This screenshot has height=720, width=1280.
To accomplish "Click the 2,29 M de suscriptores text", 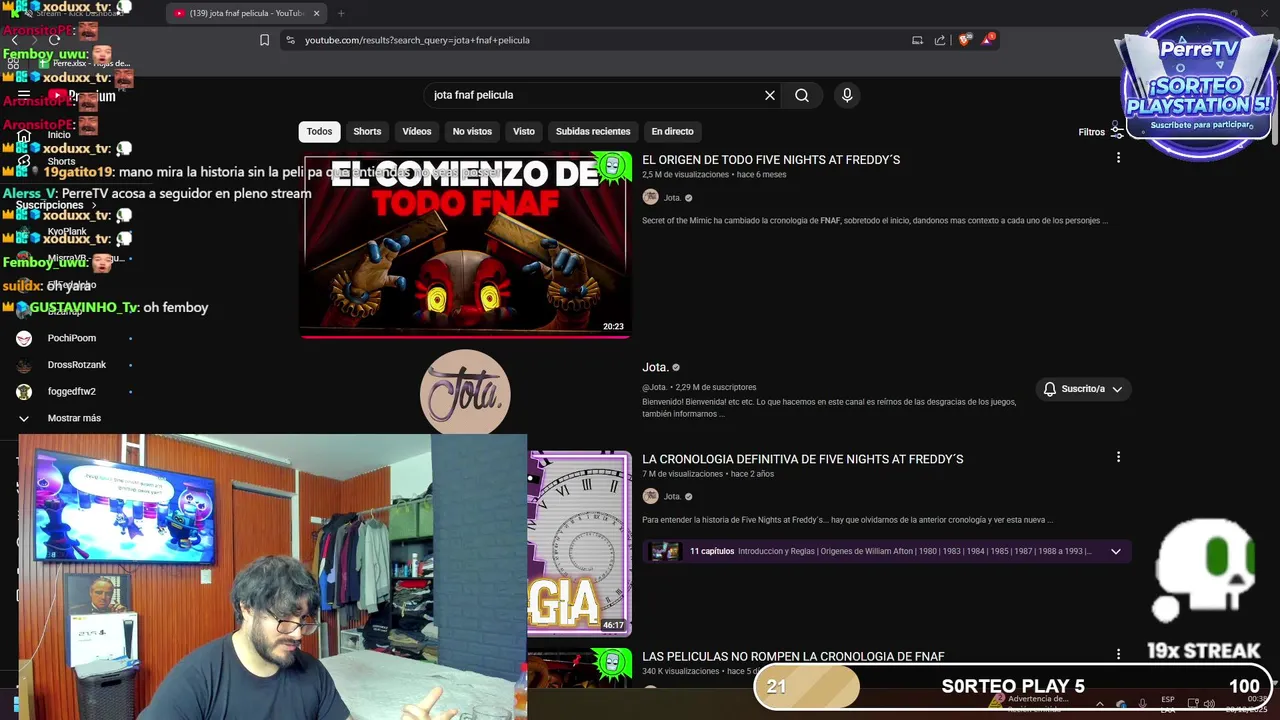I will pos(715,387).
